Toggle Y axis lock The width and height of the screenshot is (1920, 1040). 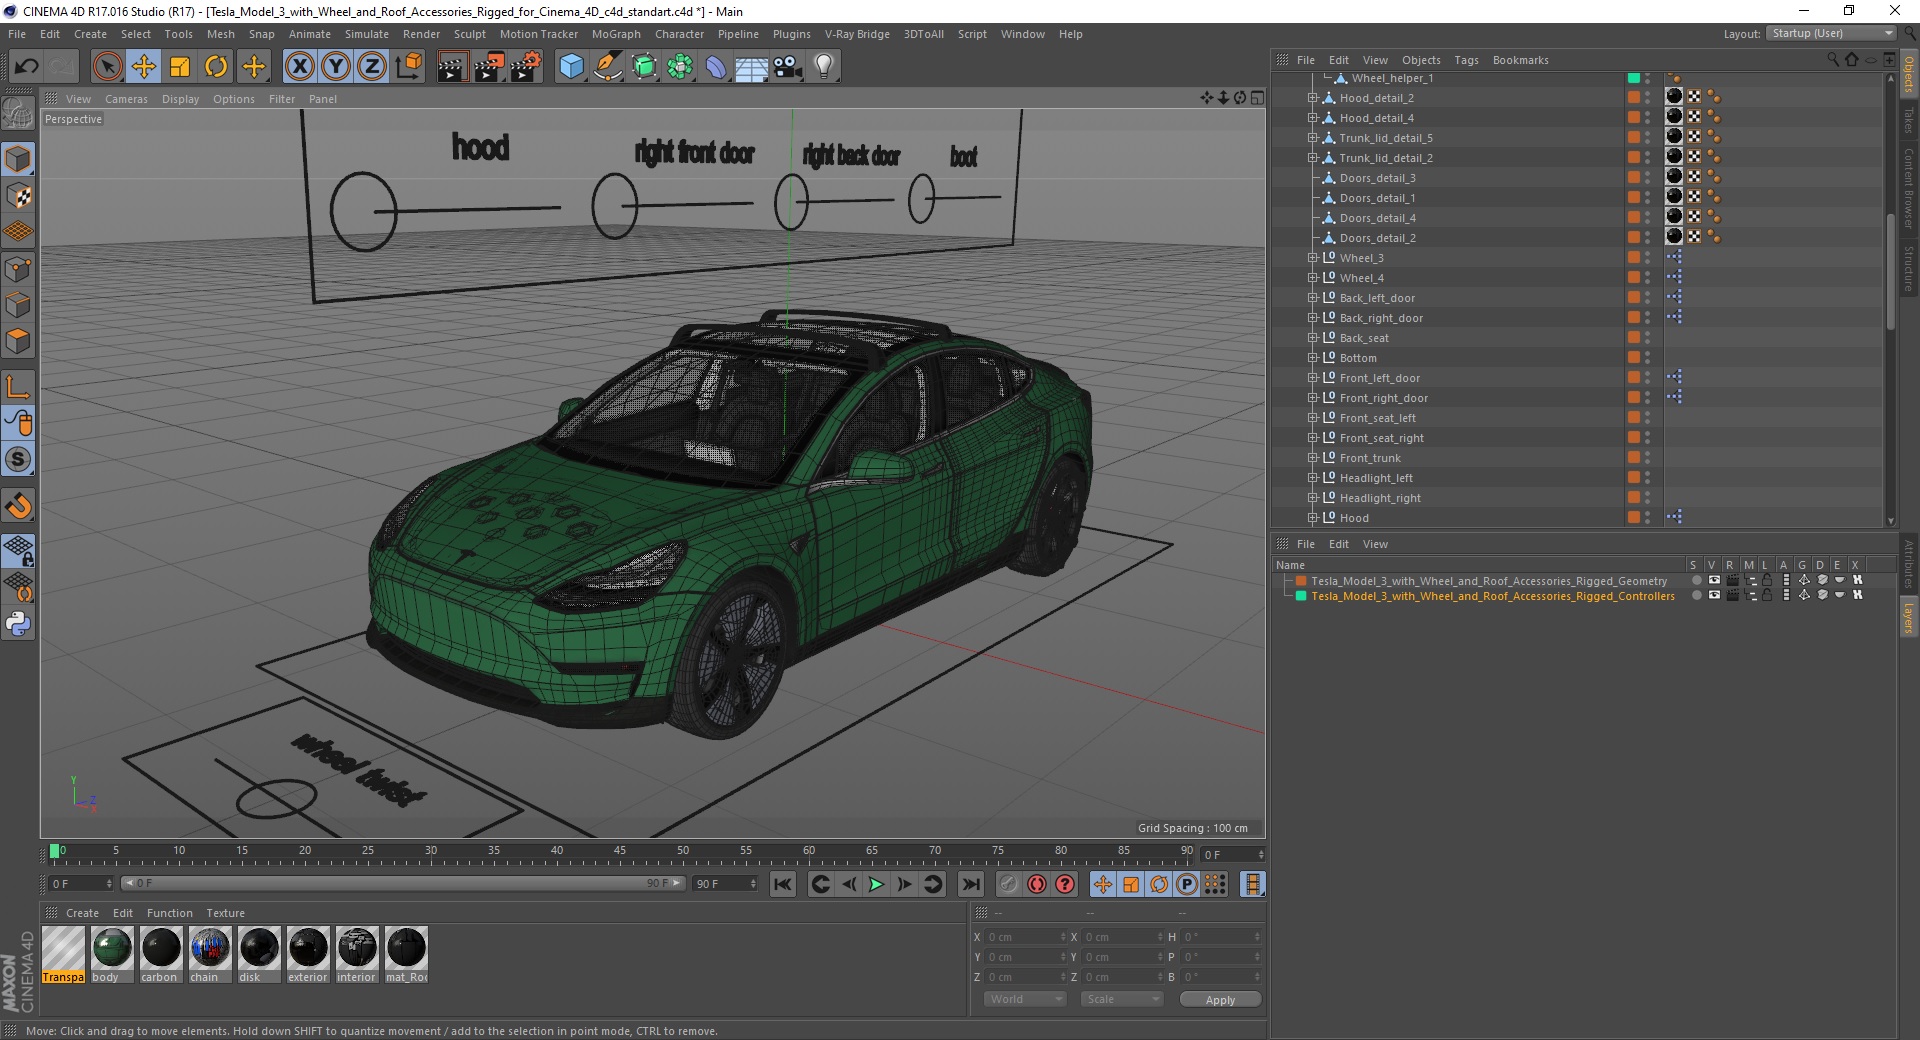click(x=336, y=67)
